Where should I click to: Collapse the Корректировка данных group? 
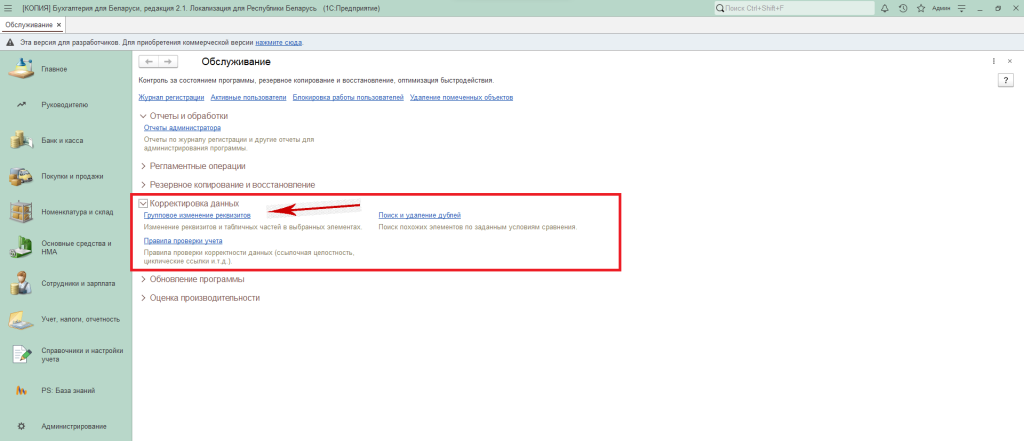coord(143,203)
